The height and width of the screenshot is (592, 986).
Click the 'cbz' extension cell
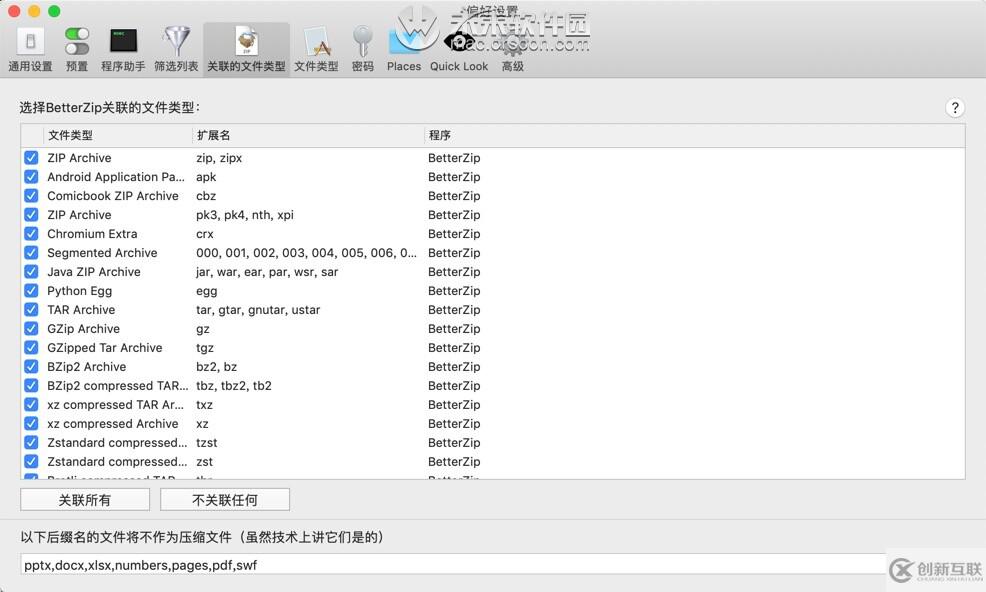coord(206,196)
